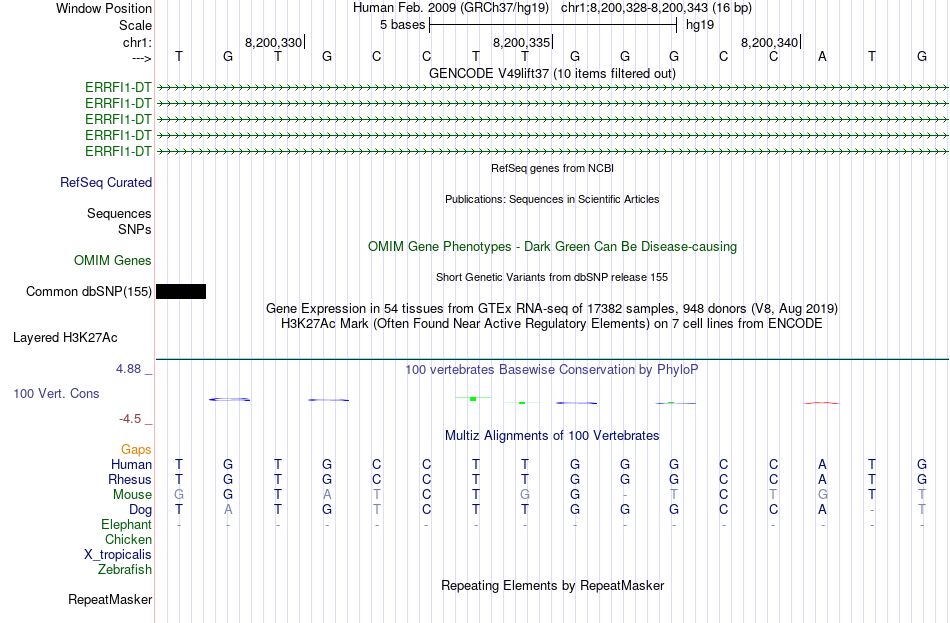Screen dimensions: 950x623
Task: Click the 8,200,335 ruler coordinate
Action: coord(521,42)
